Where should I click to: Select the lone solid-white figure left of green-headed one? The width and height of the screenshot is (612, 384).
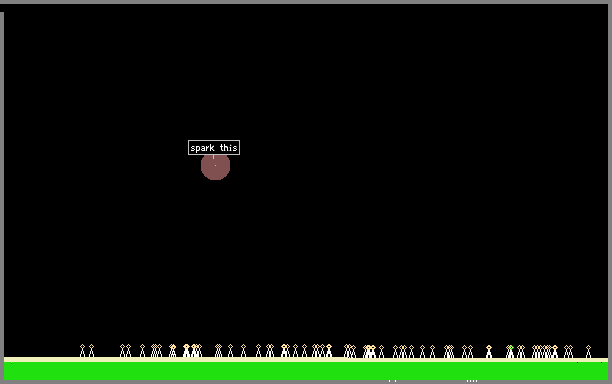489,351
